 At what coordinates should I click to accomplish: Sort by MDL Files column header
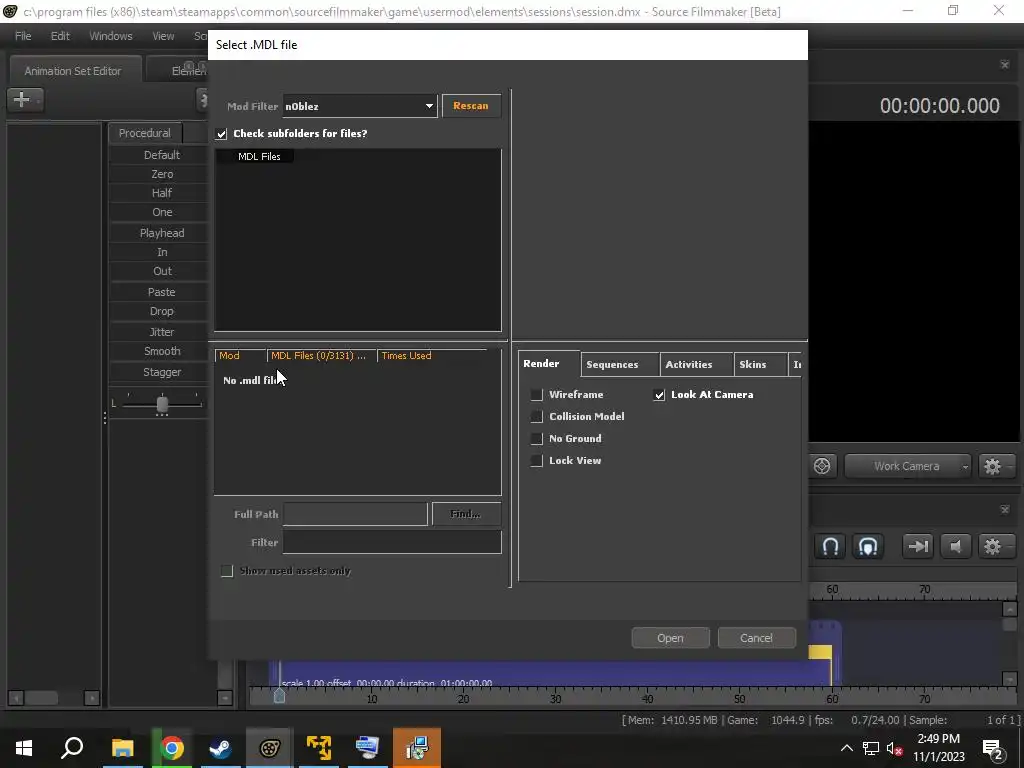(321, 355)
